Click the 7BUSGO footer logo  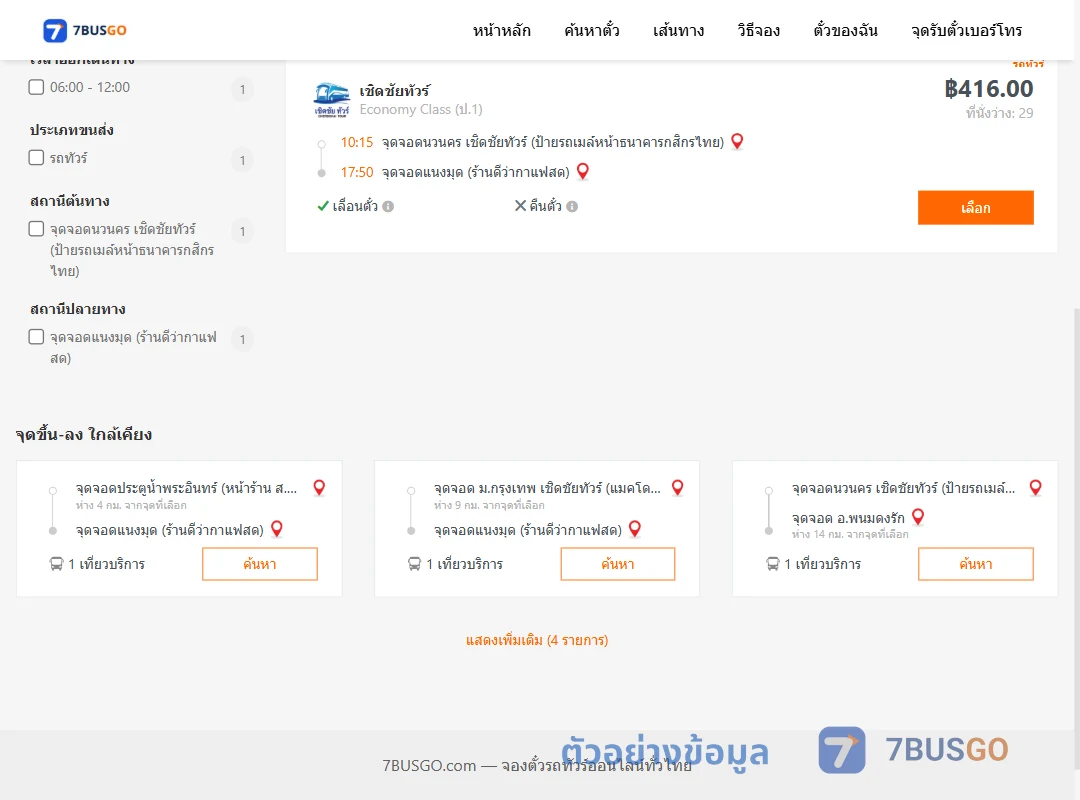coord(913,750)
